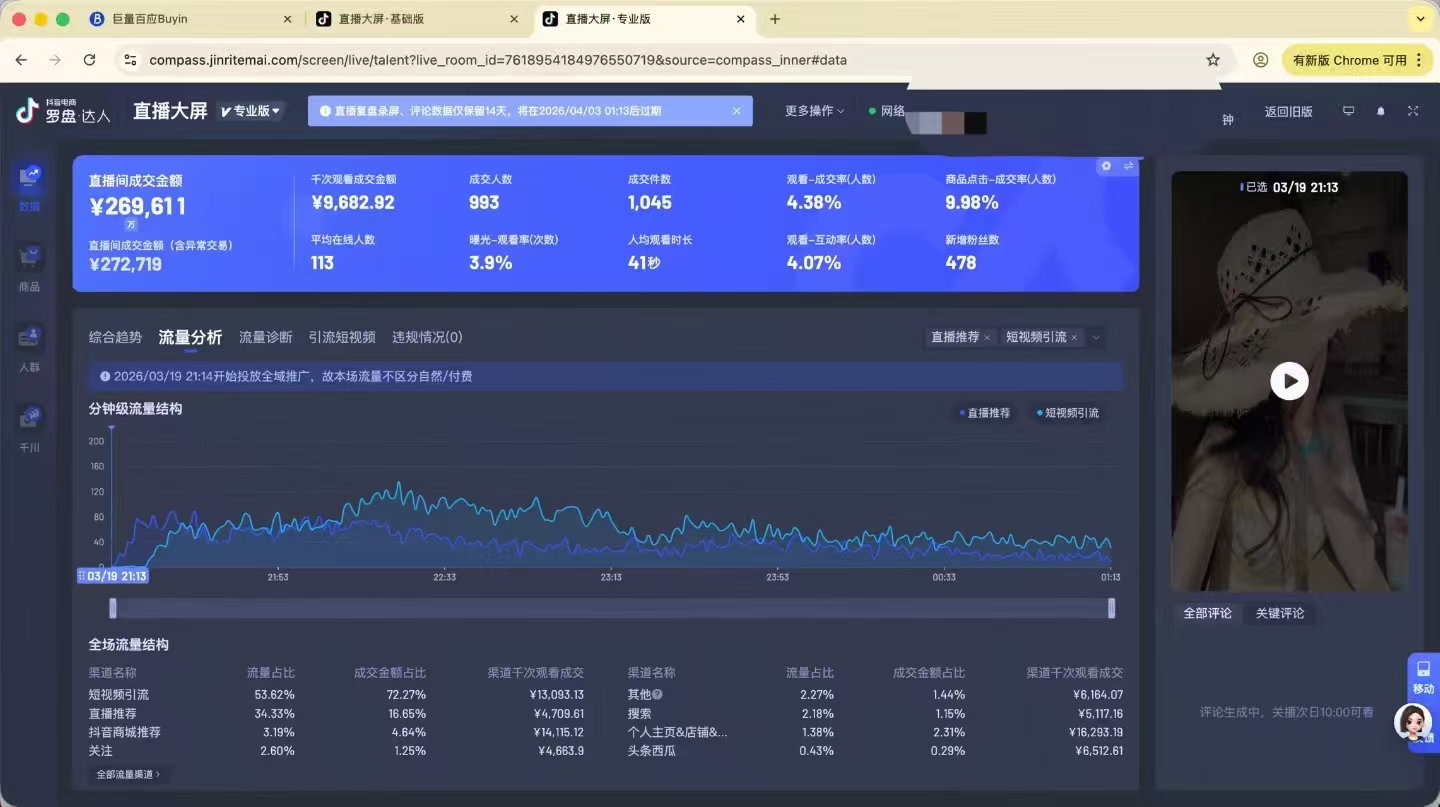Switch to the 关键评论 tab
Image resolution: width=1440 pixels, height=807 pixels.
coord(1280,613)
